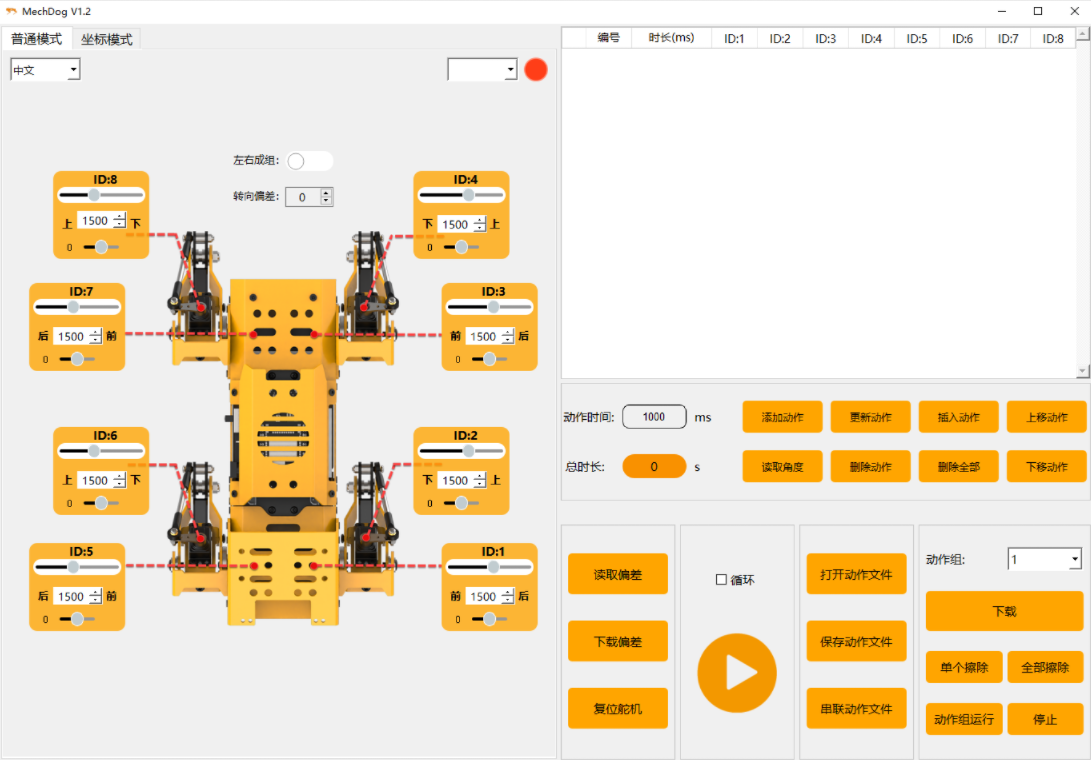Click the down arrow on steering deviation spinner
Screen dimensions: 1091x760
point(326,201)
